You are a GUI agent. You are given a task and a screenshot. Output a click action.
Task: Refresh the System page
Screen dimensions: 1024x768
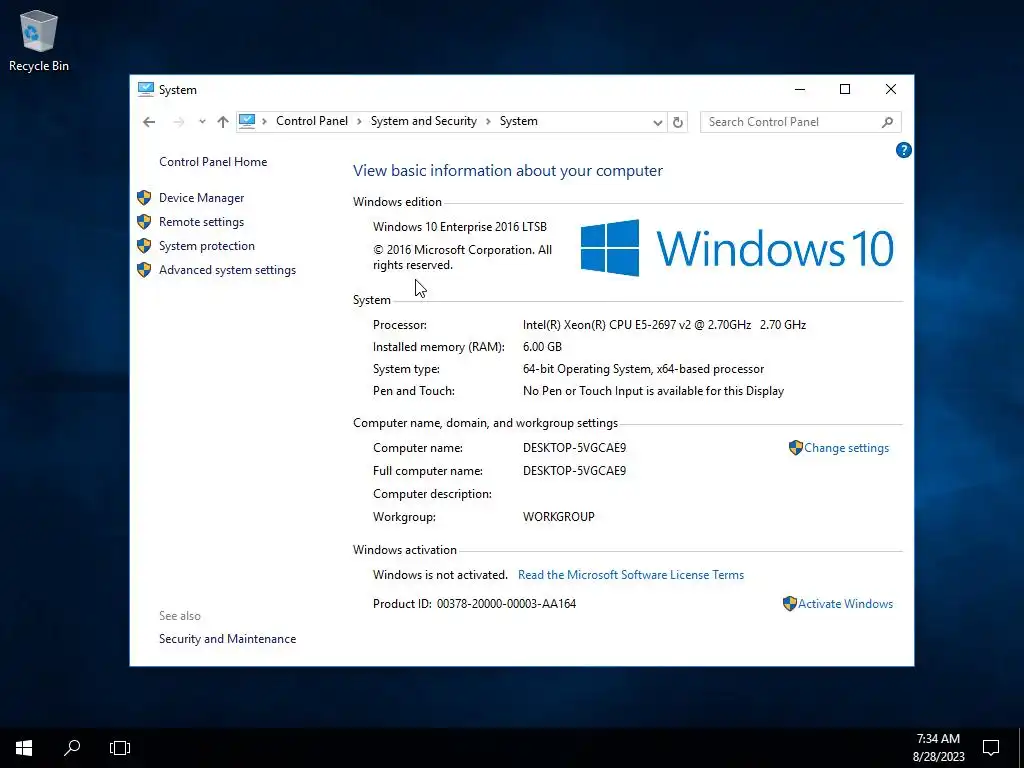(678, 122)
